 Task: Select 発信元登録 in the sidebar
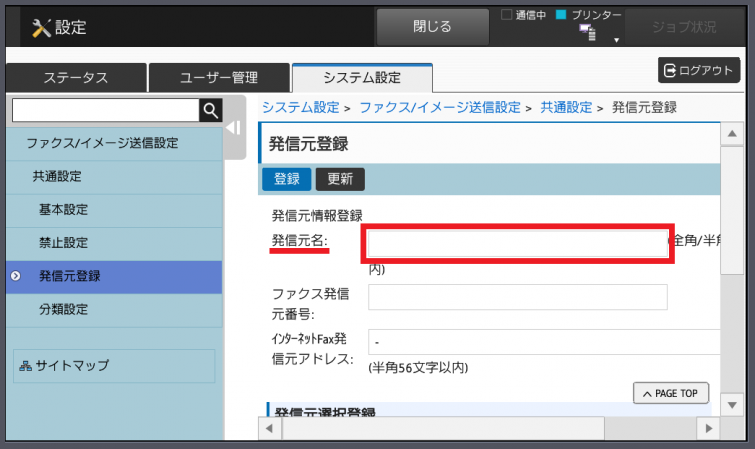click(114, 276)
